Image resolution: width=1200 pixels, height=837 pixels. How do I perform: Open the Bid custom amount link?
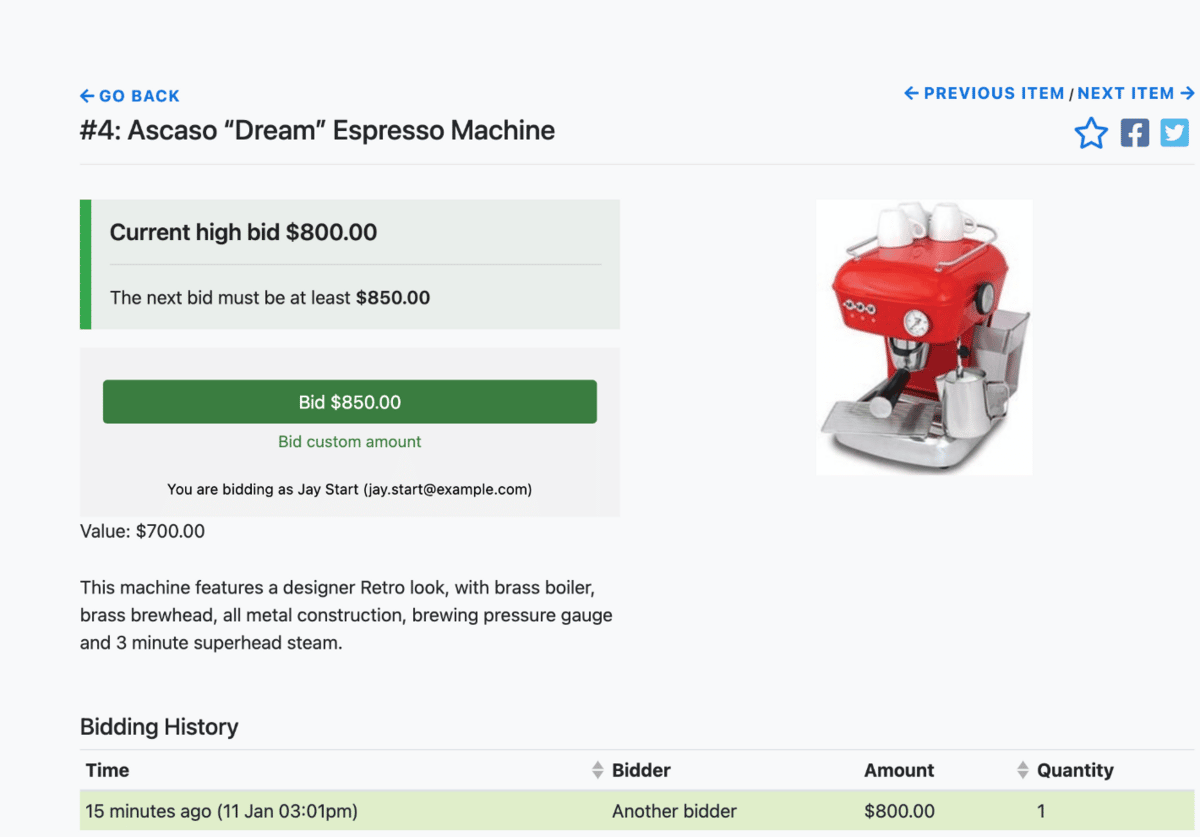click(350, 442)
